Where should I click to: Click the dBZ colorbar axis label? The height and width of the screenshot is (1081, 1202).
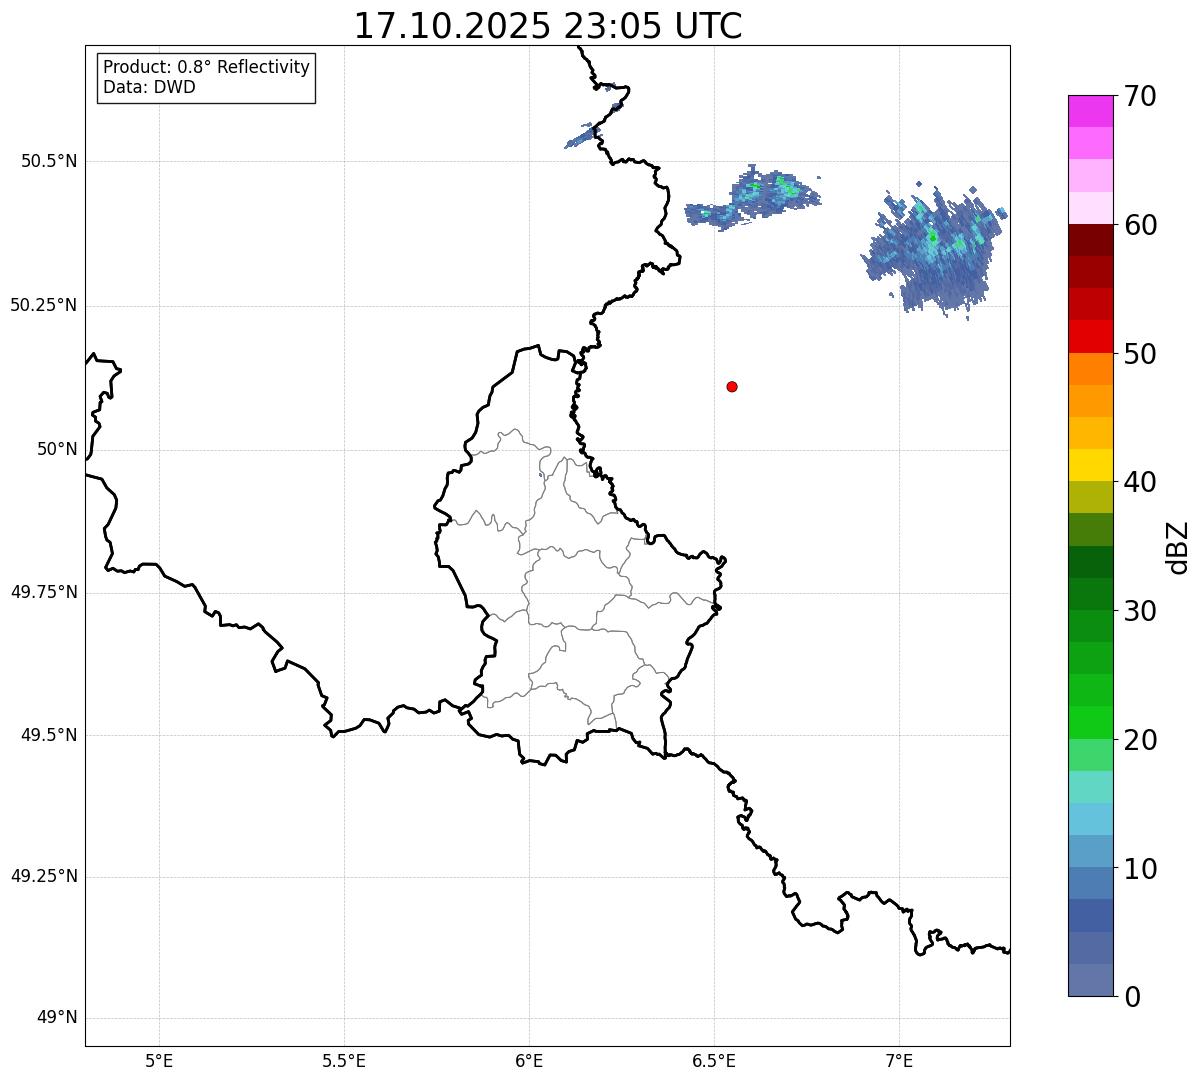click(1178, 547)
